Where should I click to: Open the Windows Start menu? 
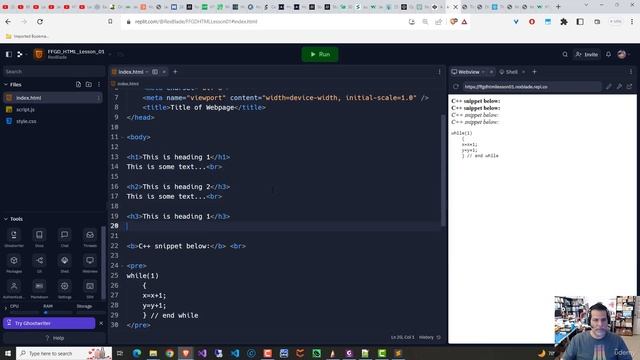[7, 353]
